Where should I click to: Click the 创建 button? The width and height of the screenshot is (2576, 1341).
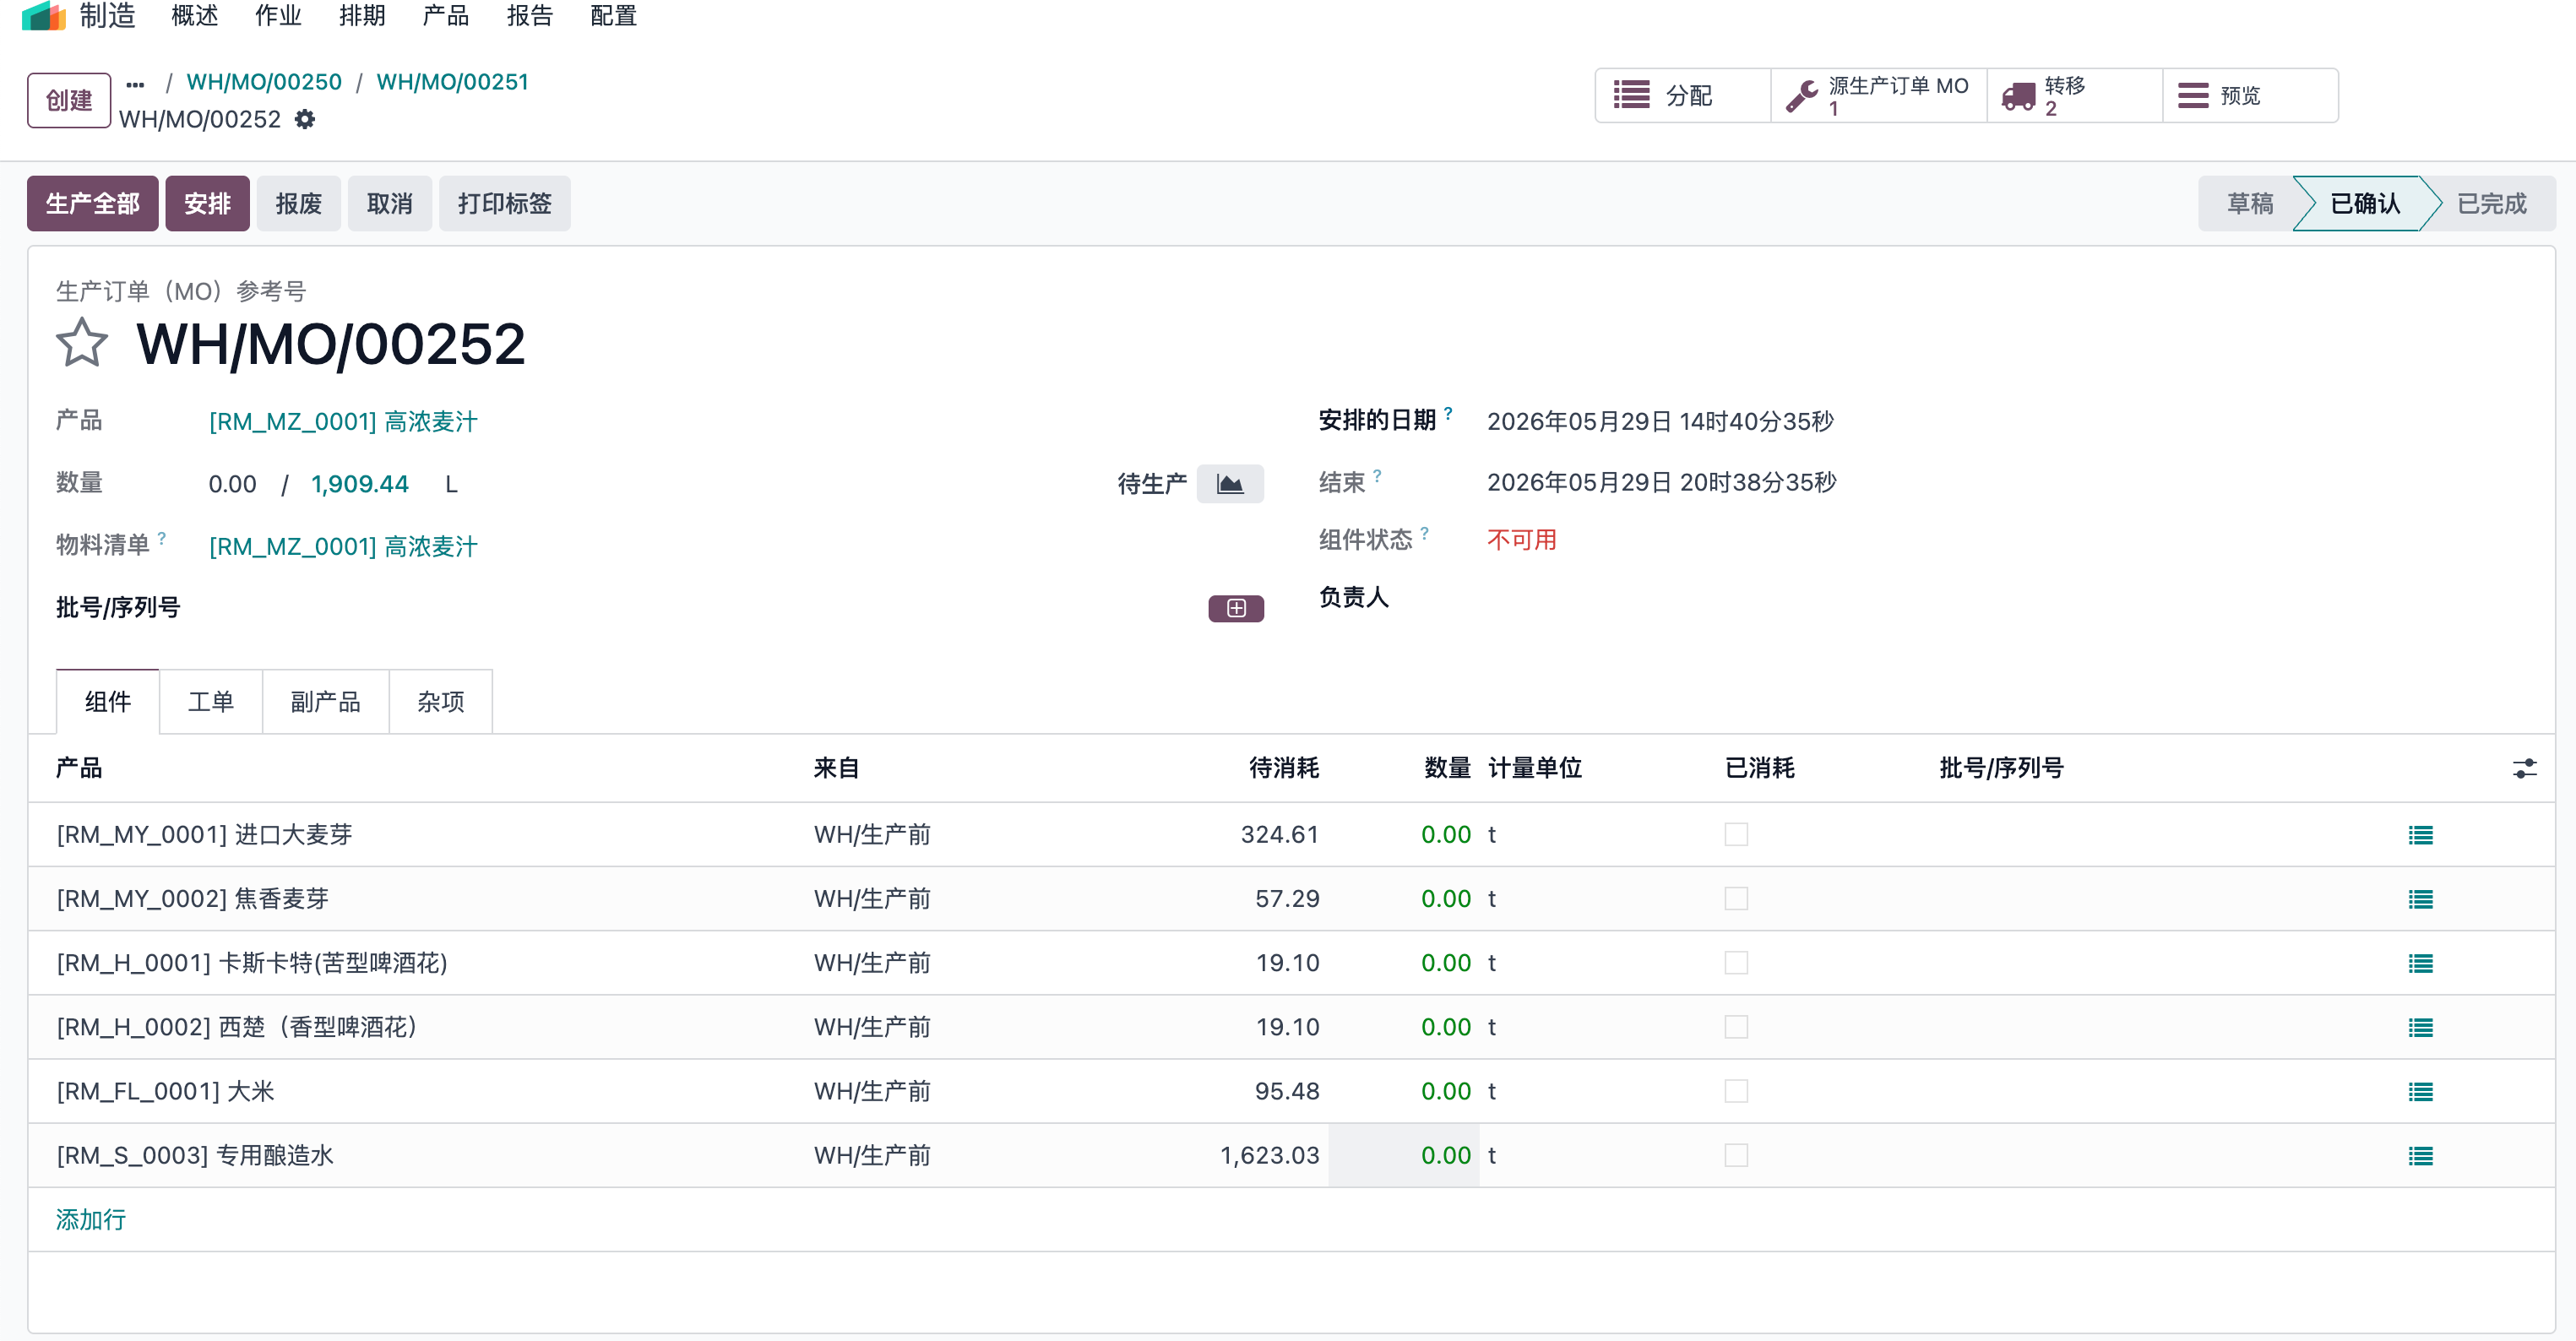pos(69,100)
